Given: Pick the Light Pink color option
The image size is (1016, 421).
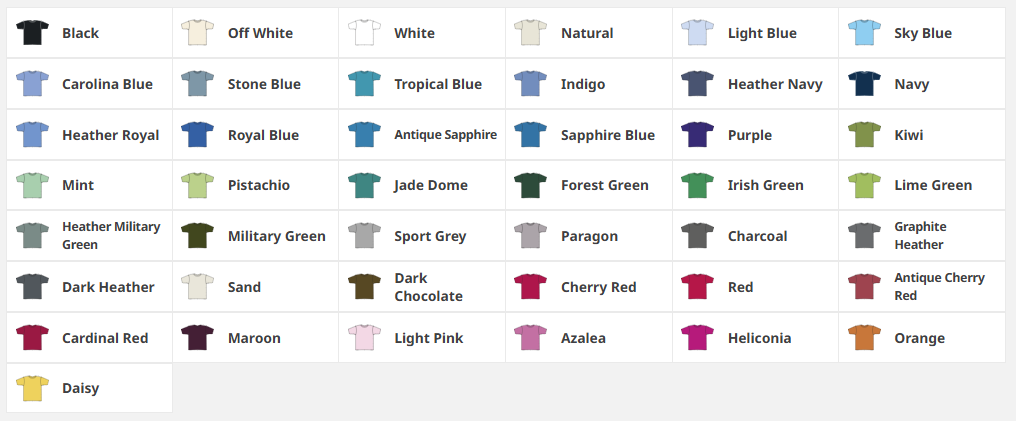Looking at the screenshot, I should click(x=422, y=337).
